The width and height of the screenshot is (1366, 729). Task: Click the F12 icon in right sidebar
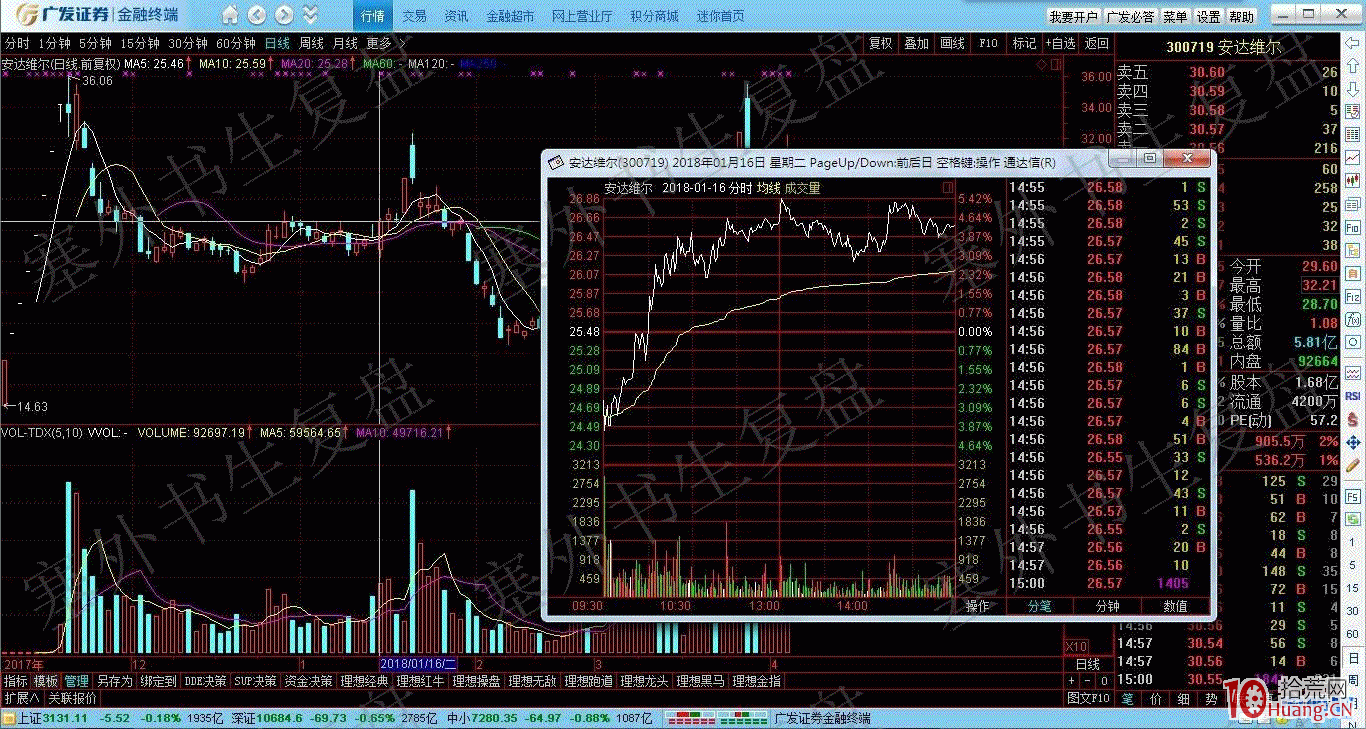pos(1352,297)
